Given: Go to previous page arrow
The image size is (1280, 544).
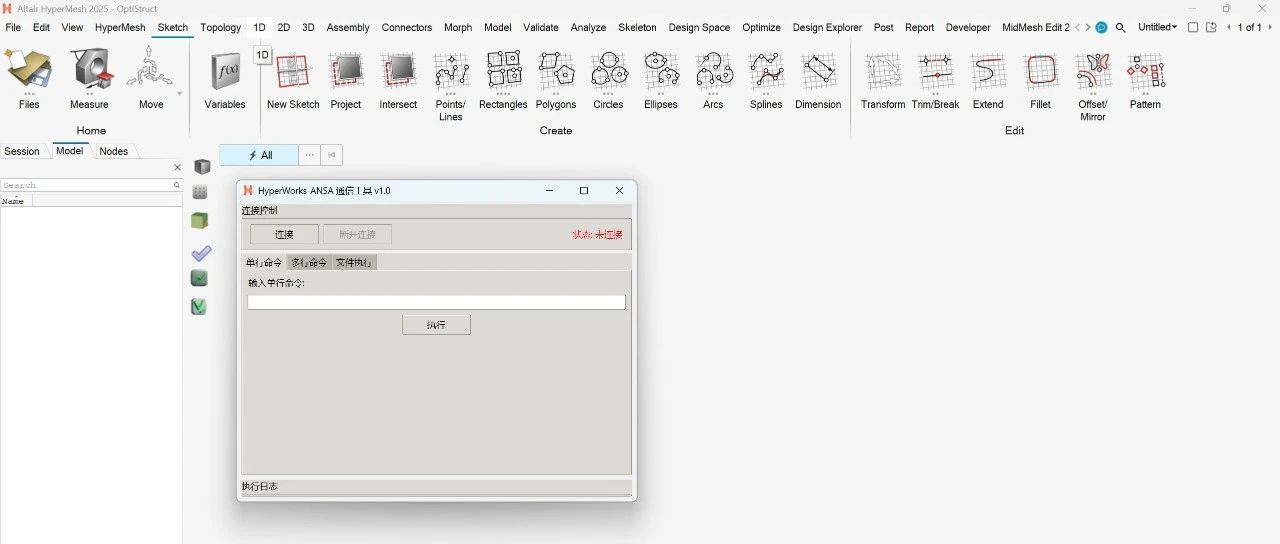Looking at the screenshot, I should (1229, 28).
